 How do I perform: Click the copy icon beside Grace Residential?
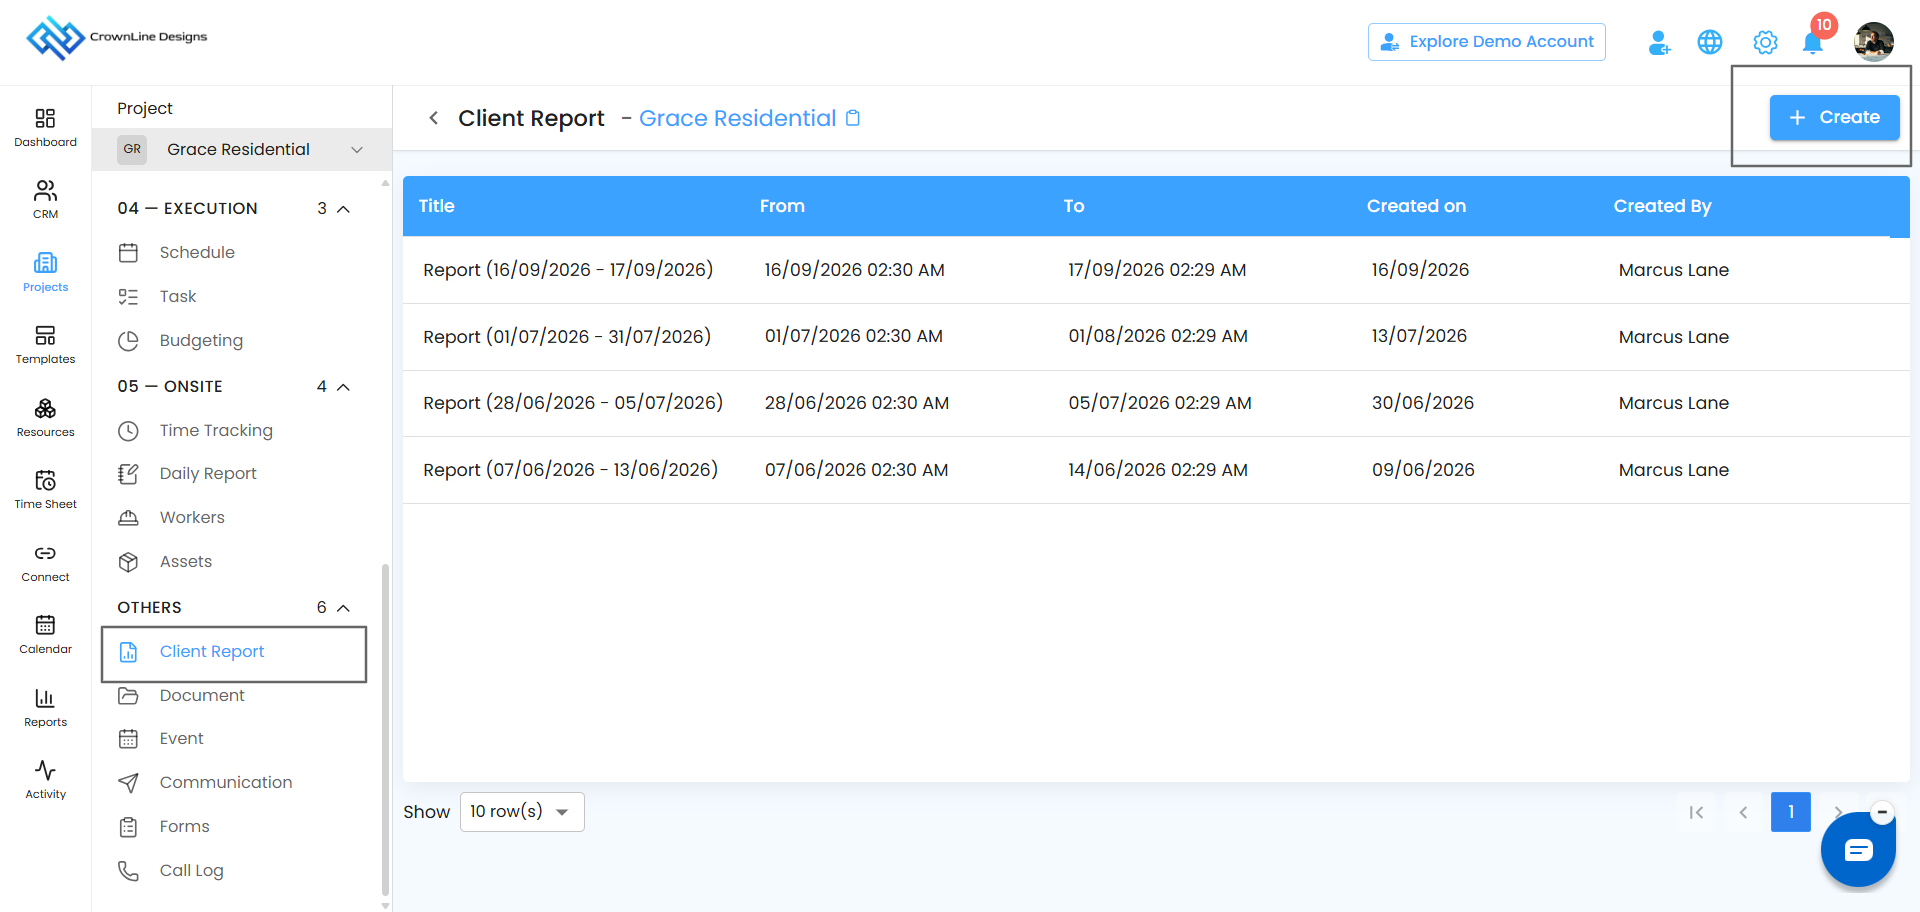click(x=853, y=118)
